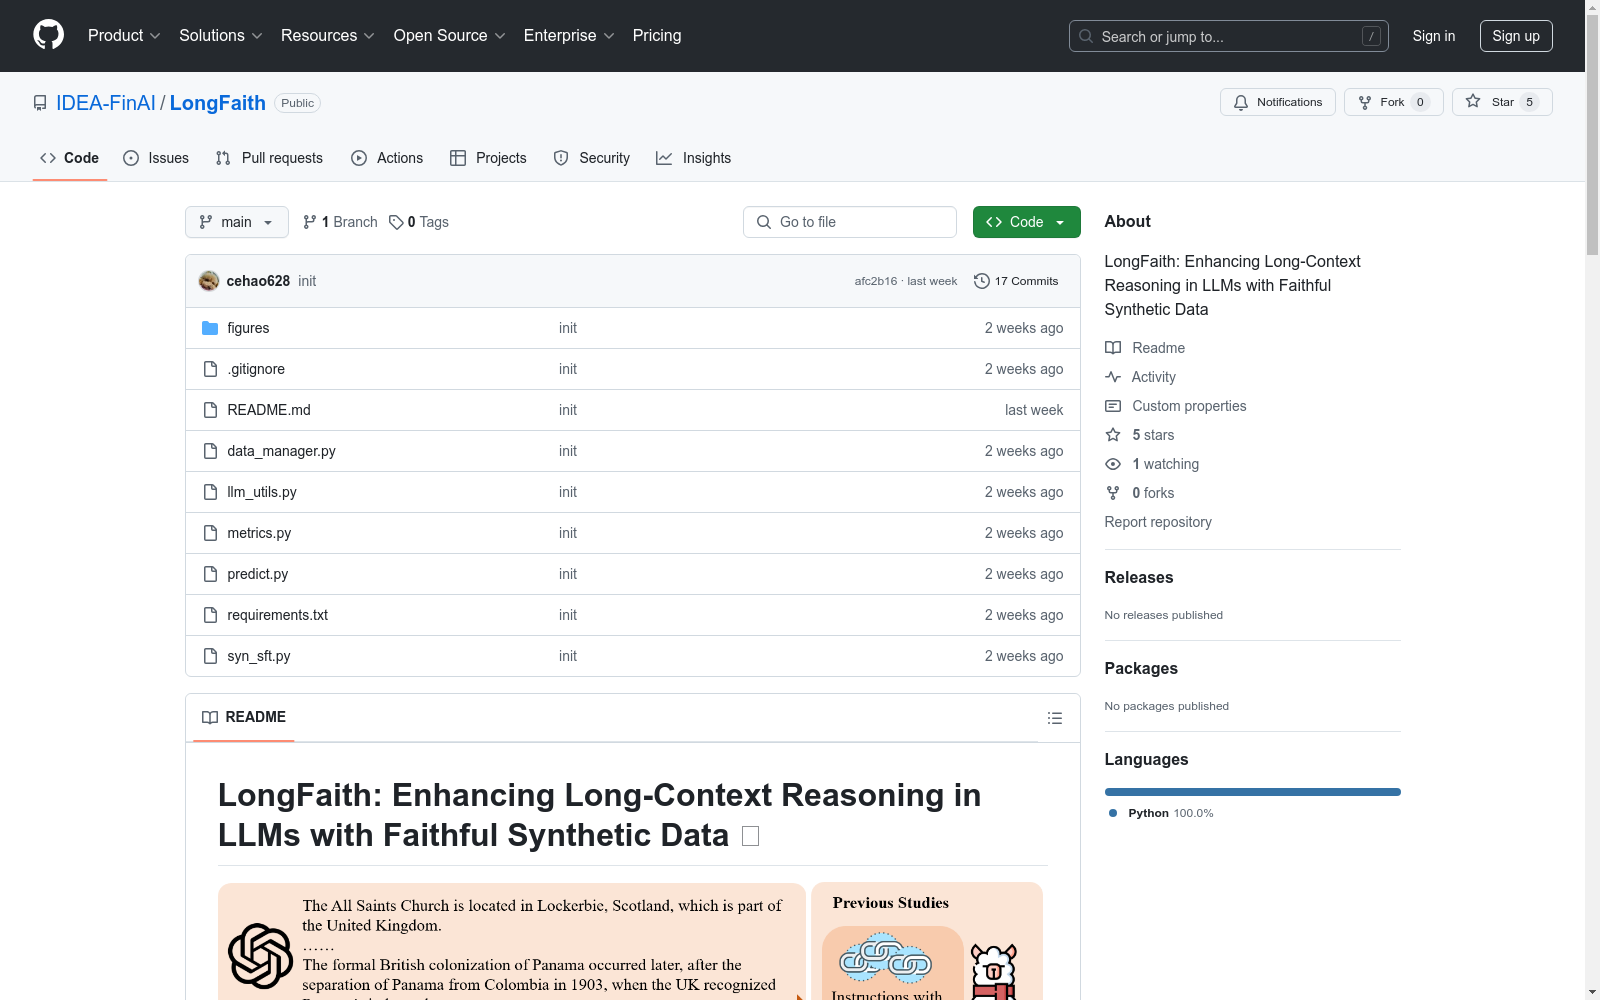Open the Actions tab
The width and height of the screenshot is (1600, 1000).
click(387, 158)
